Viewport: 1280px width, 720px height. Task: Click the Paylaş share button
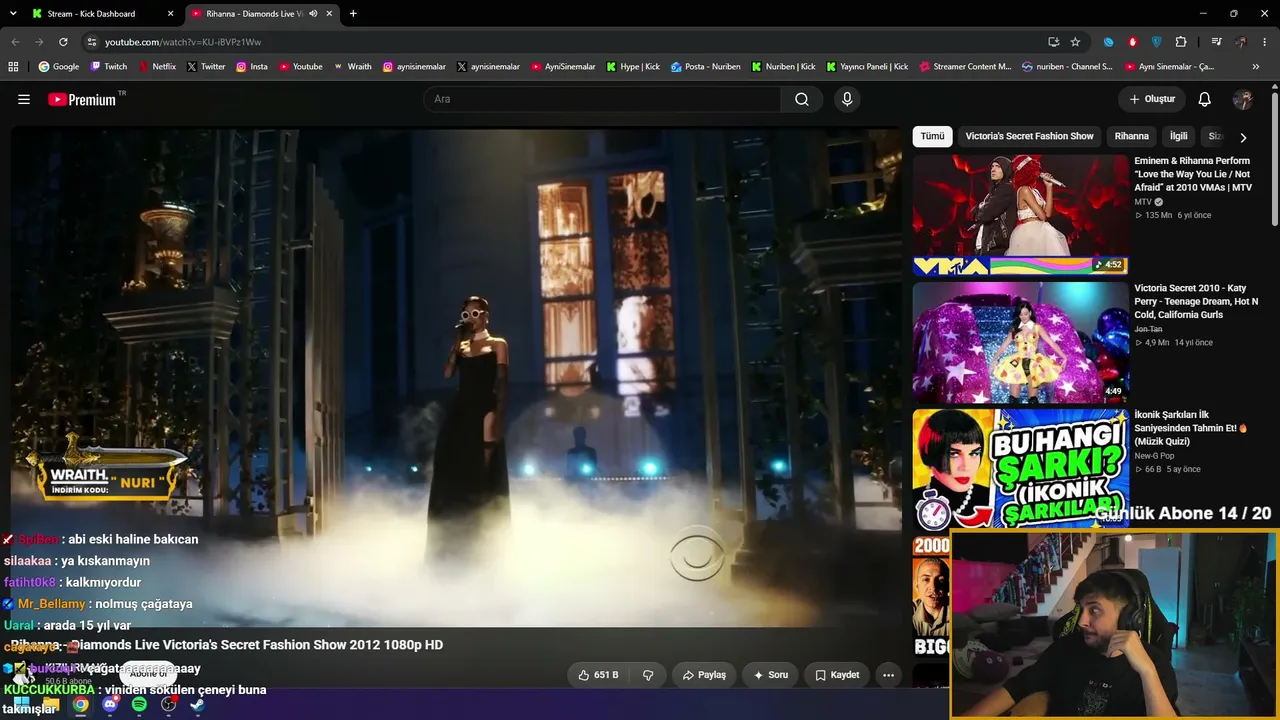tap(704, 675)
